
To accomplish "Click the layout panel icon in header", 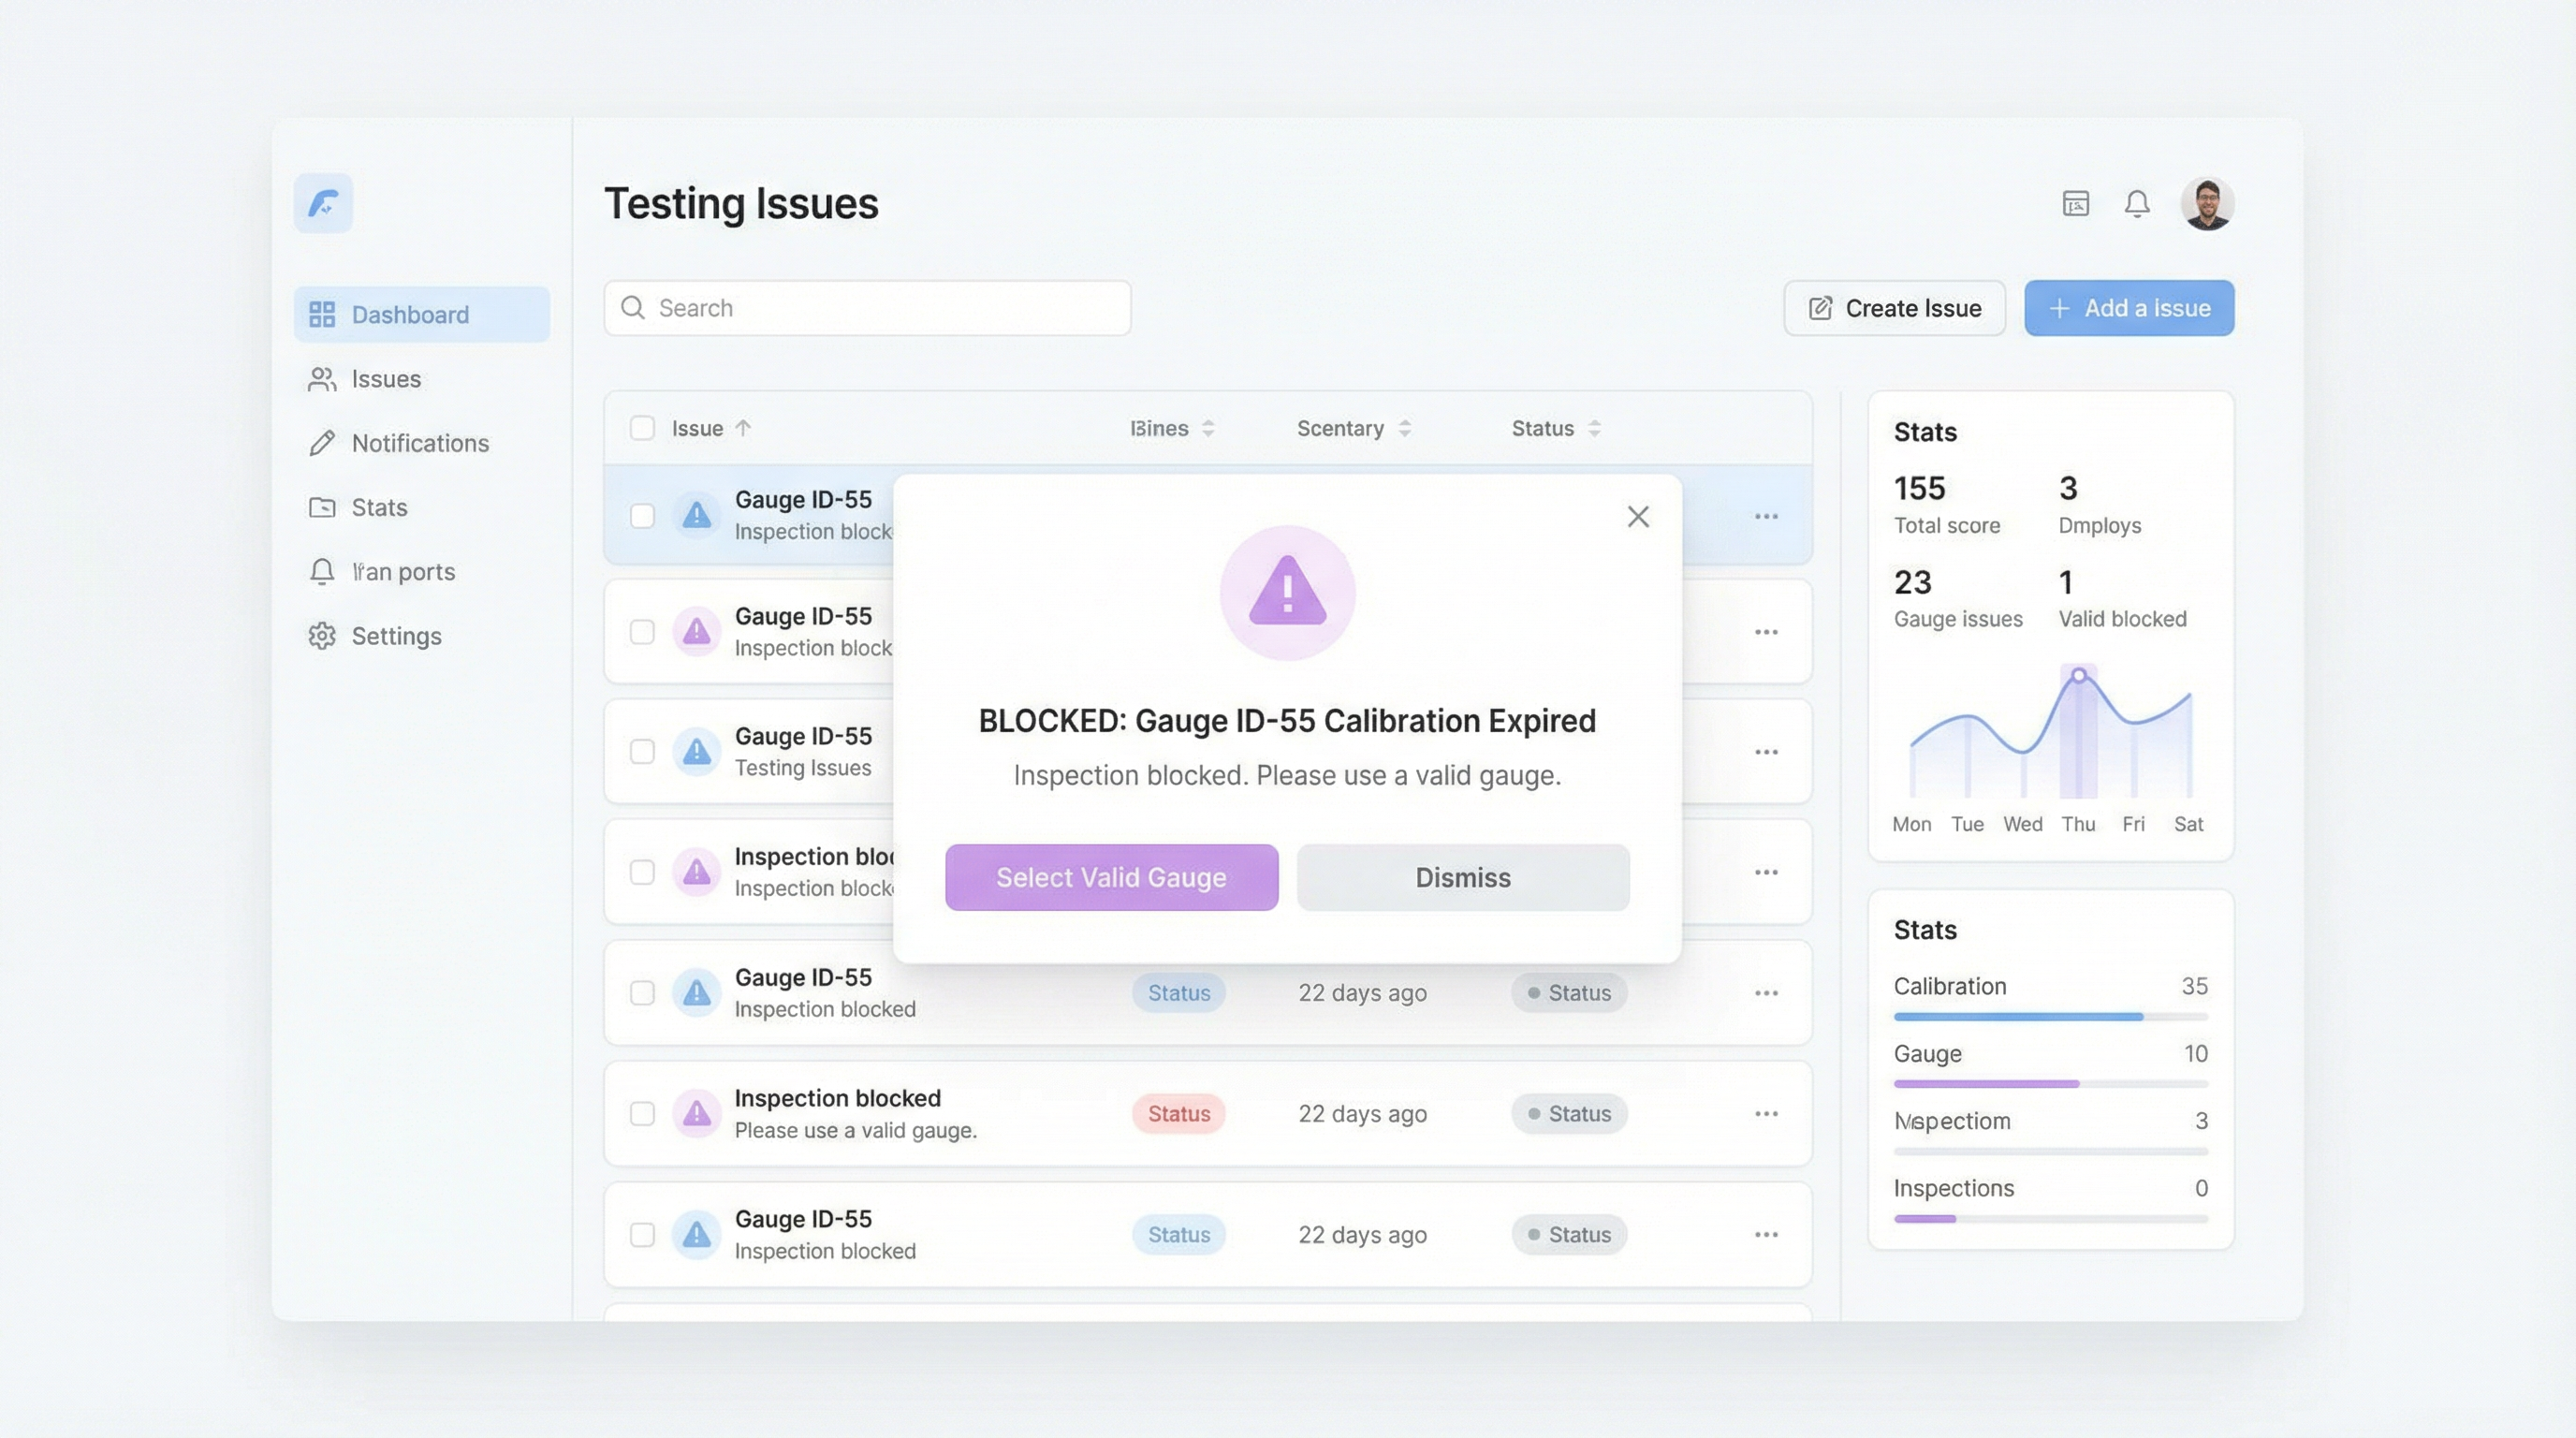I will (2076, 204).
